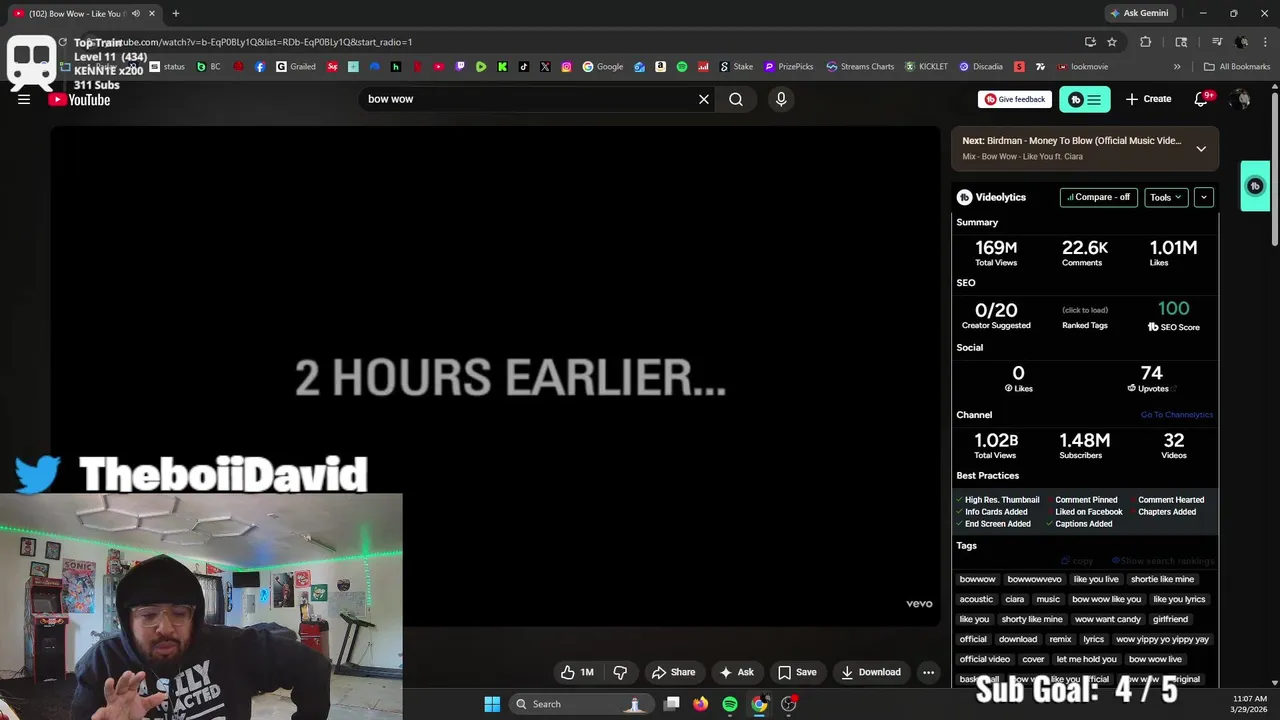
Task: Open the All Bookmarks folder
Action: point(1237,67)
